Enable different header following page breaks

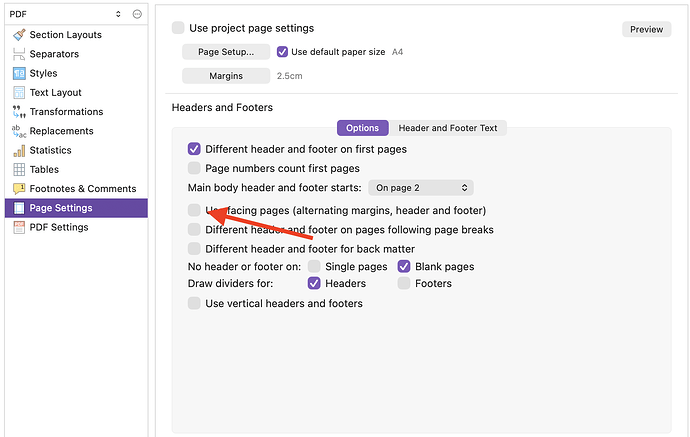(x=194, y=230)
